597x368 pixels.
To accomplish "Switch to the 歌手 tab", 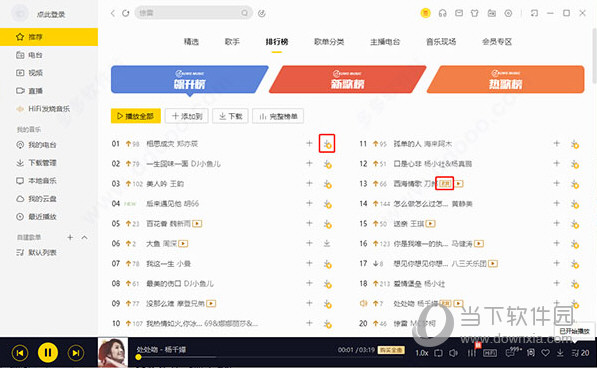I will (232, 41).
